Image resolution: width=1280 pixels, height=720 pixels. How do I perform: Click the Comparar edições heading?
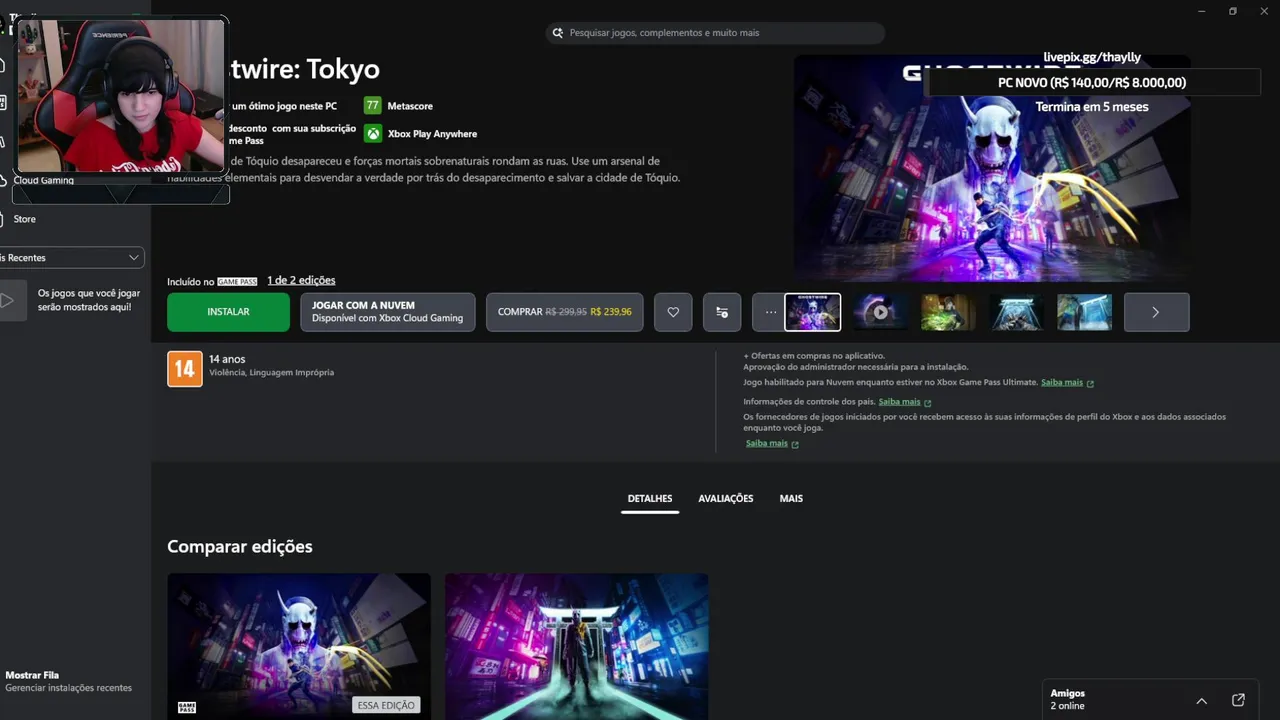pyautogui.click(x=240, y=547)
